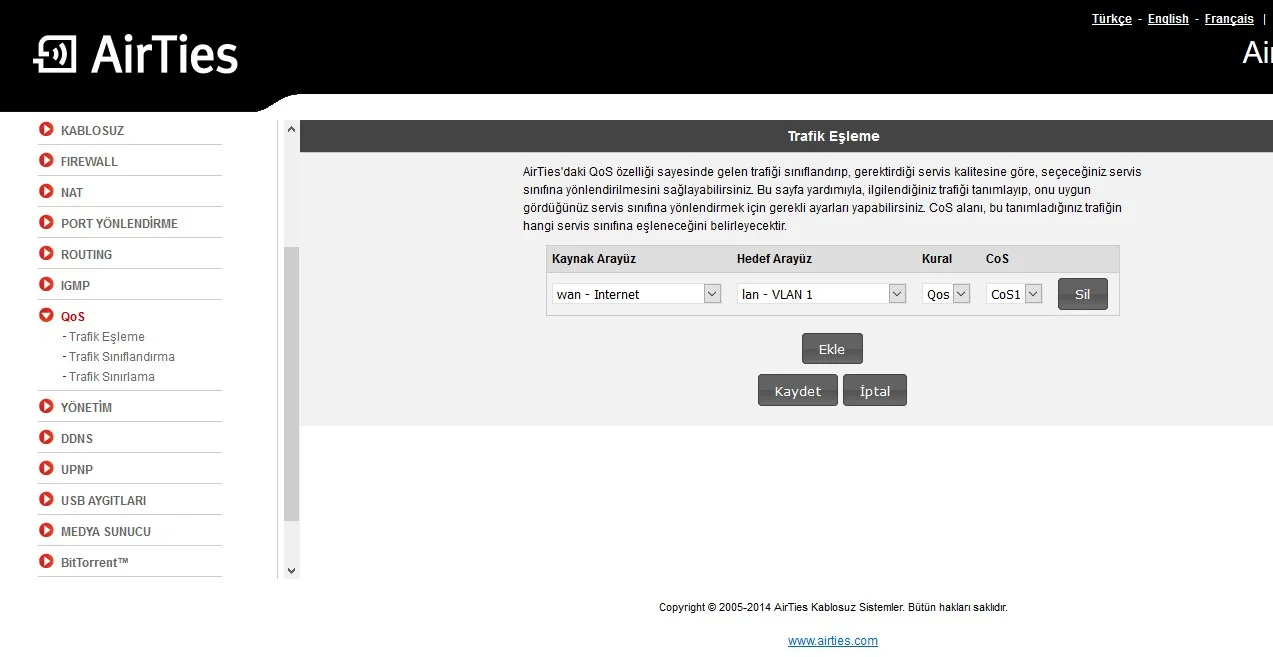The width and height of the screenshot is (1273, 657).
Task: Open the UPNP menu
Action: 77,470
